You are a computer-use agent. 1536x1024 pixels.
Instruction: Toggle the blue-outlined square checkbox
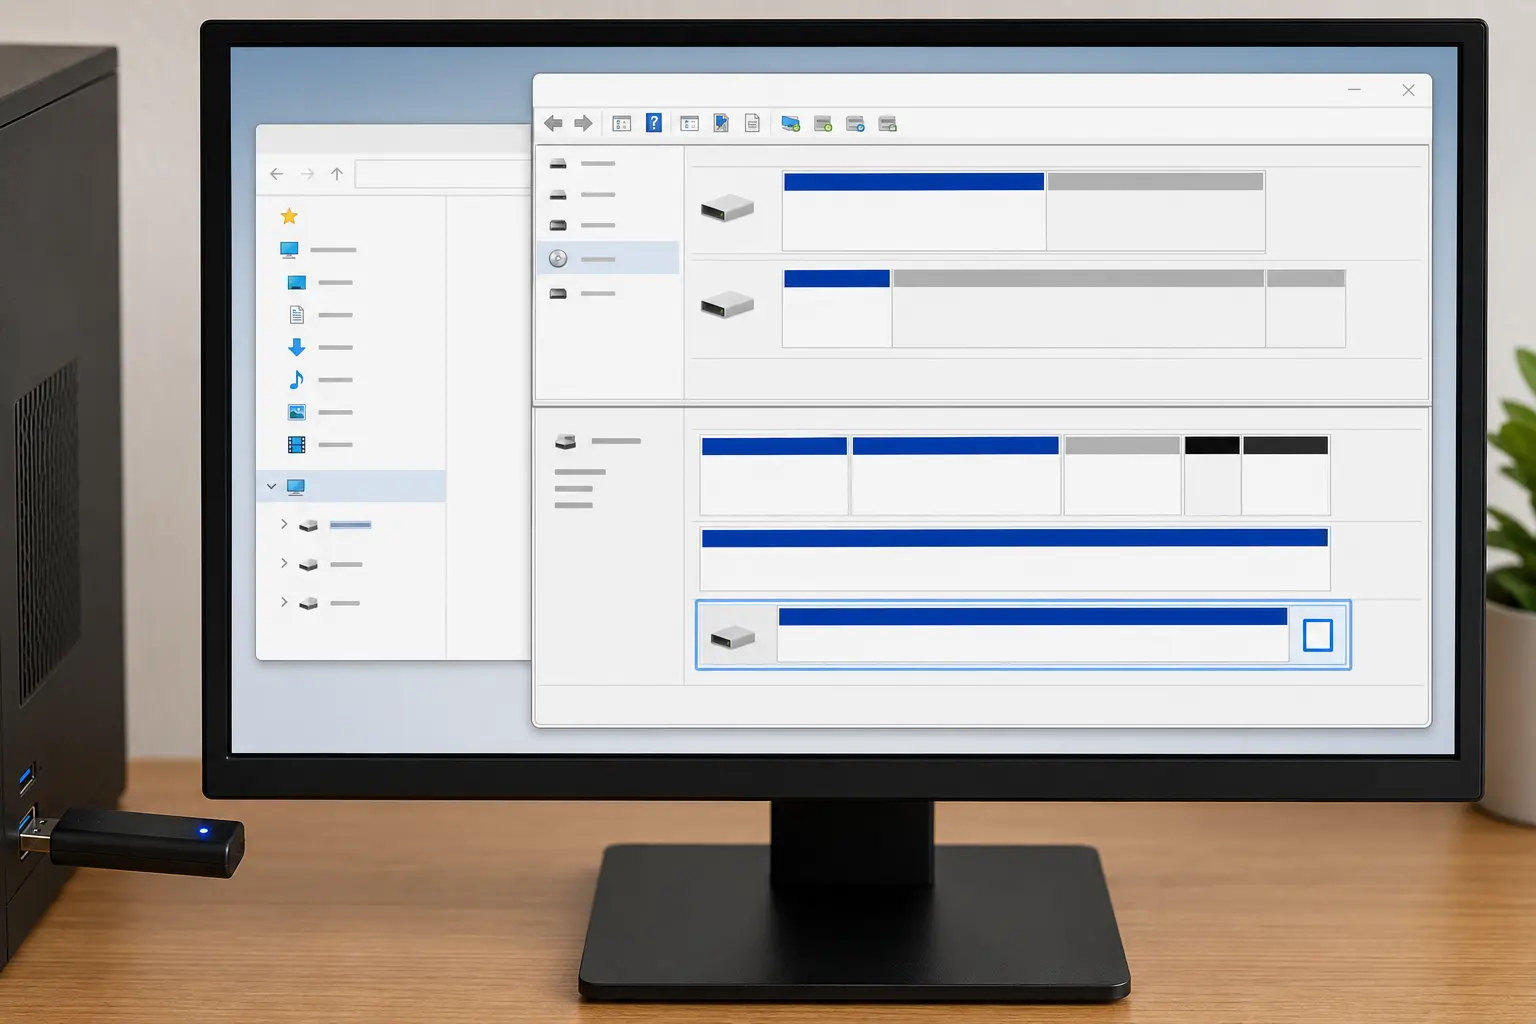1318,635
